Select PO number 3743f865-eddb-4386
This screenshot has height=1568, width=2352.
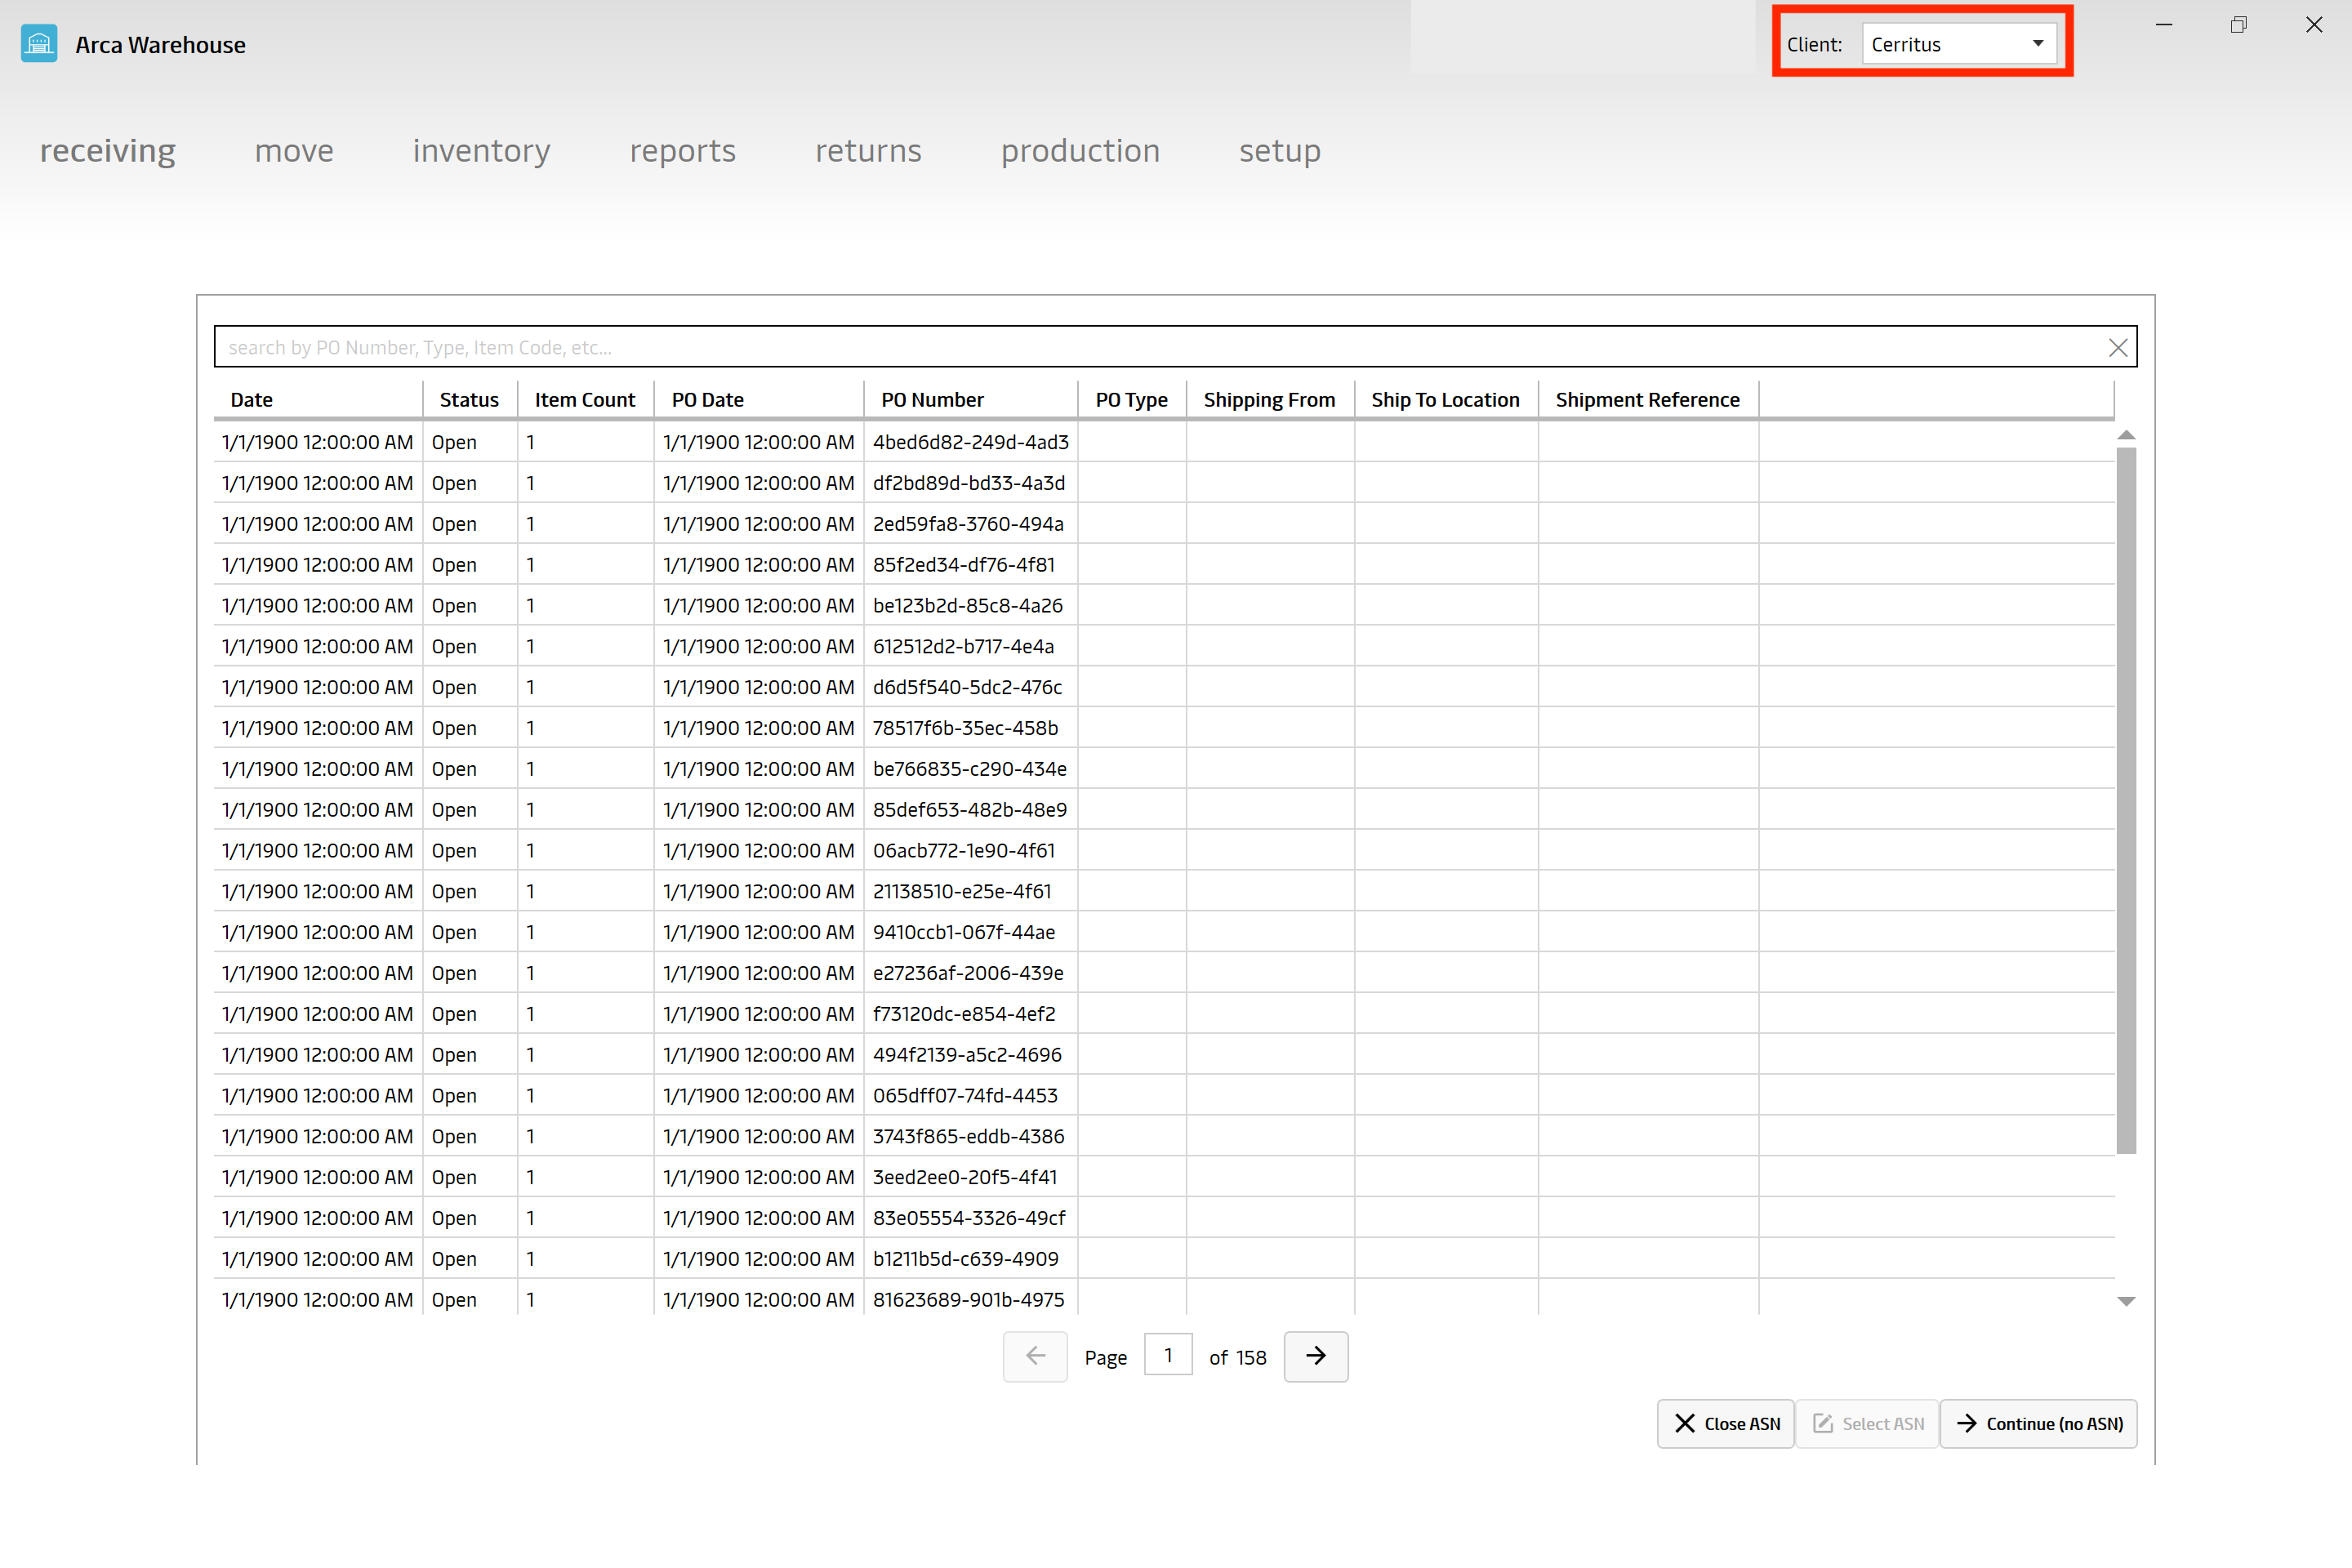click(x=968, y=1136)
